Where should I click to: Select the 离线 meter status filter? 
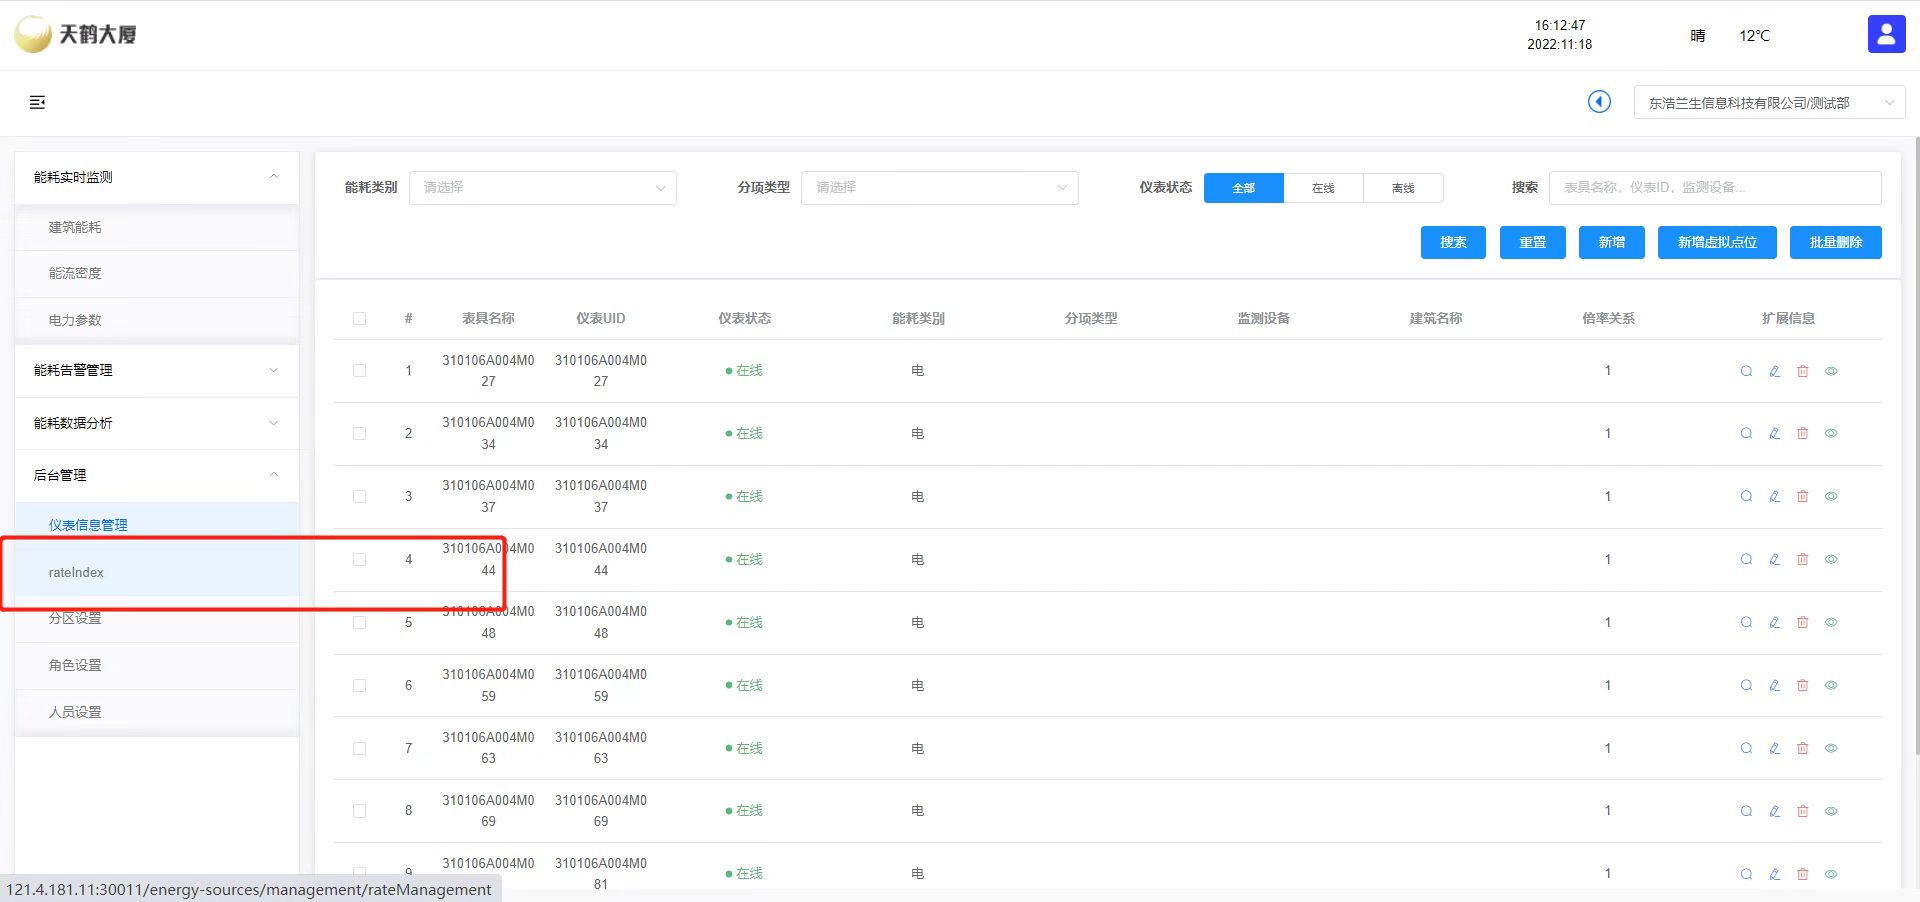(x=1403, y=188)
